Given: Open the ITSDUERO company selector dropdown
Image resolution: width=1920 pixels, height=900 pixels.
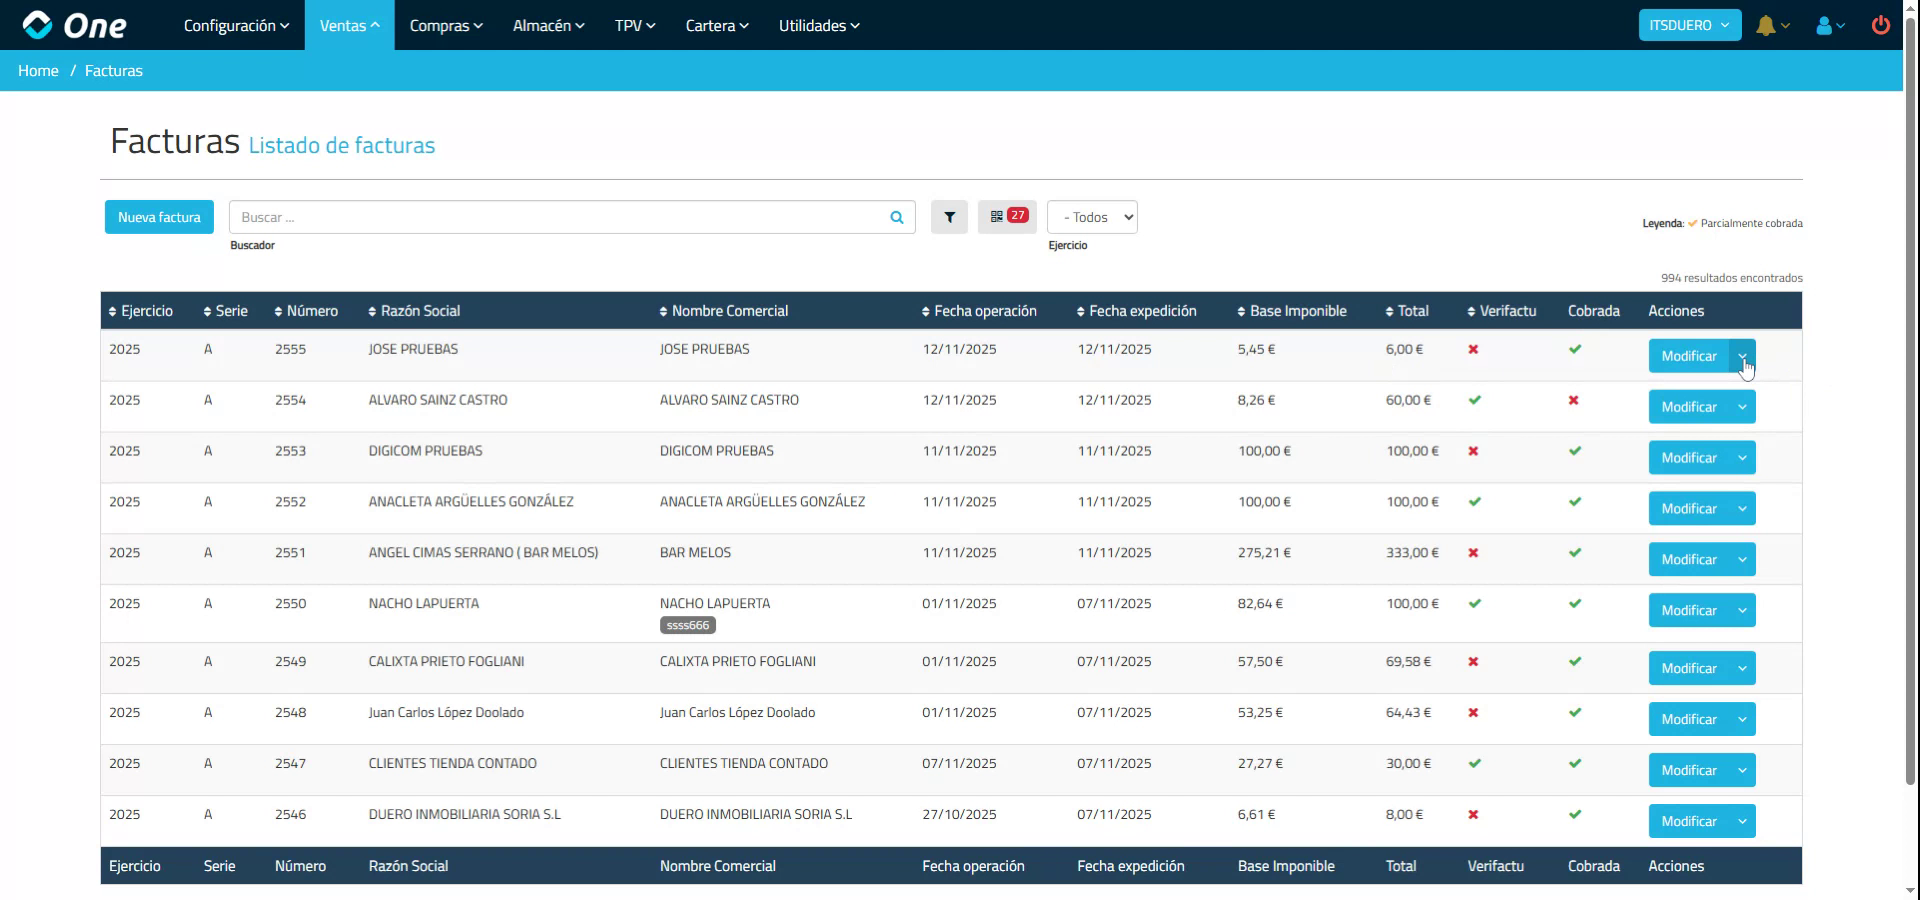Looking at the screenshot, I should (1689, 25).
